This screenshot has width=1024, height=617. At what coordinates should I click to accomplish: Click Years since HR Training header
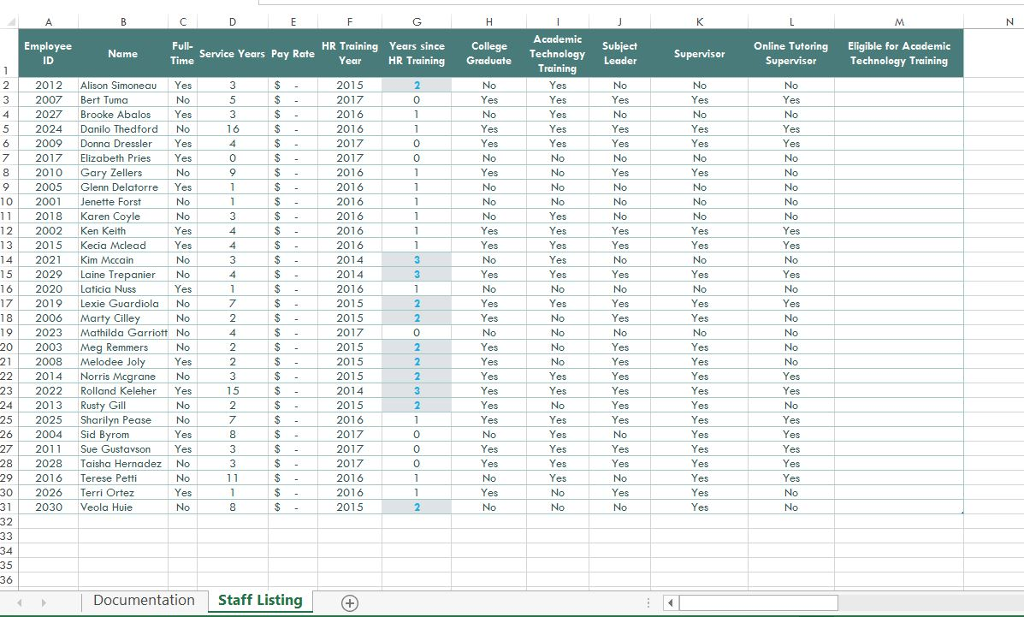click(x=417, y=54)
